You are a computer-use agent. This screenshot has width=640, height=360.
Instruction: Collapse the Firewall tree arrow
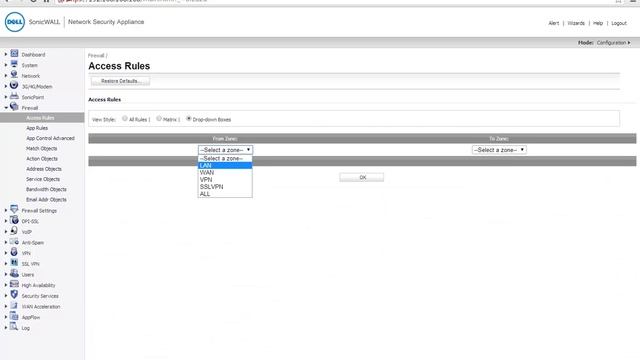click(x=6, y=108)
